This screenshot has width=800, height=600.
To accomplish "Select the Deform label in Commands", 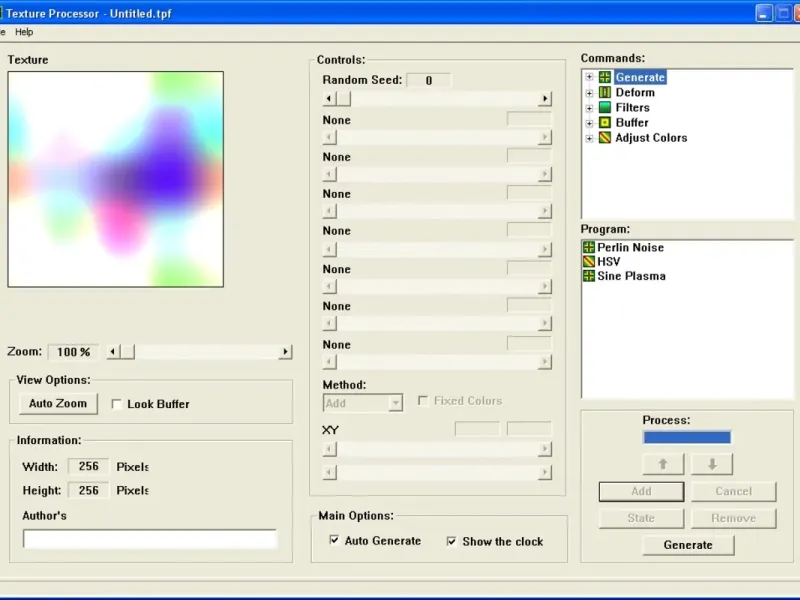I will 635,92.
